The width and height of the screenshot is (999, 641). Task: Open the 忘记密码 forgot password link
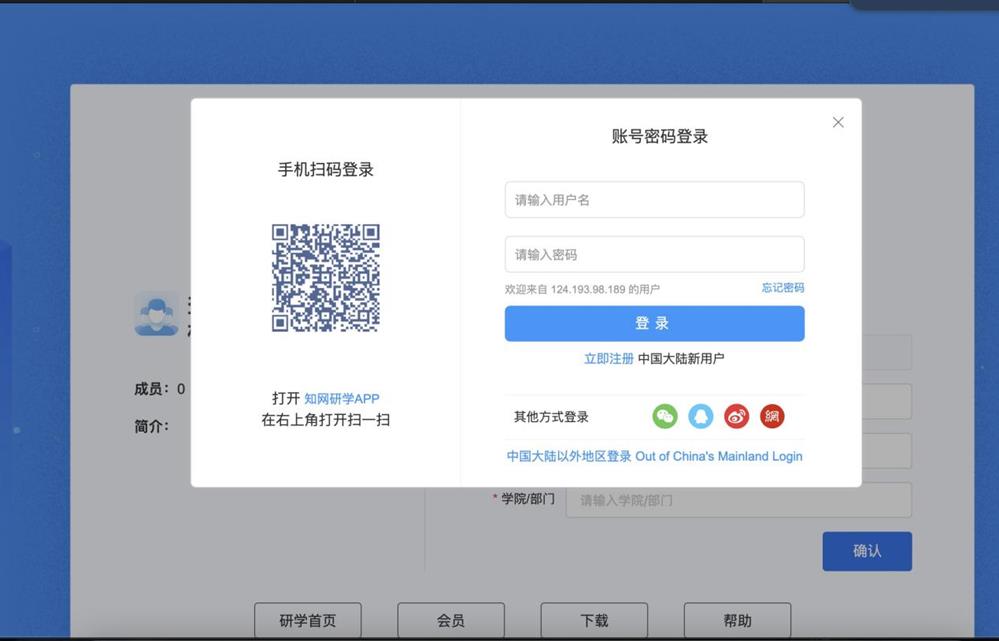[782, 288]
